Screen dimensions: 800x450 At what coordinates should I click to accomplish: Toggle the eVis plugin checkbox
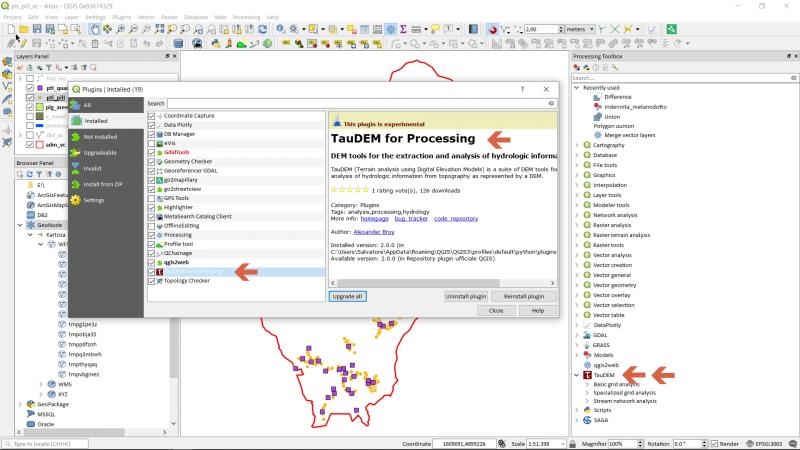[152, 143]
